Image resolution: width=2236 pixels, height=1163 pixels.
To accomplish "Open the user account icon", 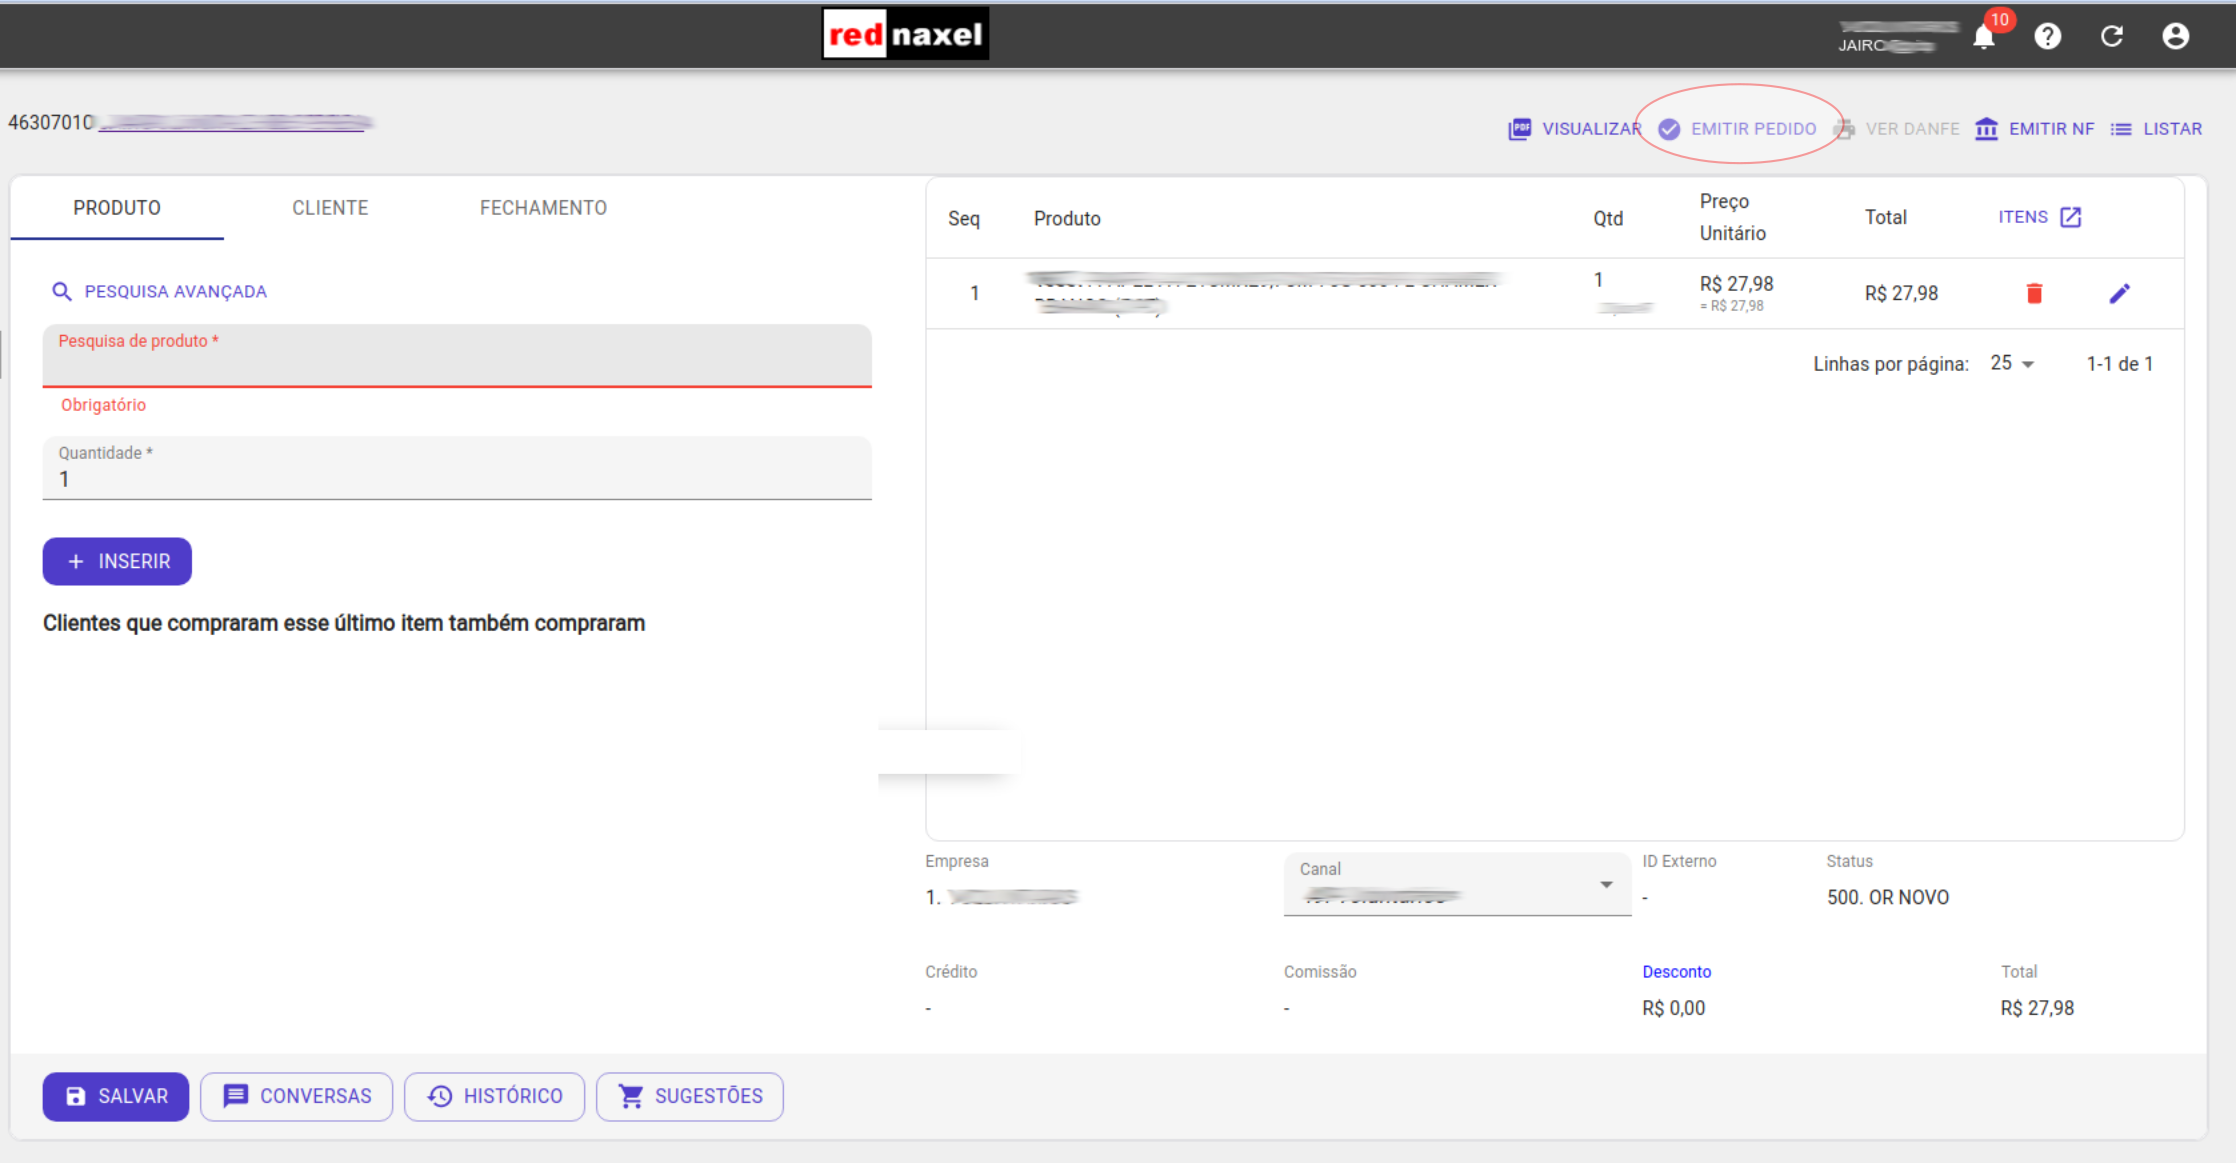I will point(2175,37).
